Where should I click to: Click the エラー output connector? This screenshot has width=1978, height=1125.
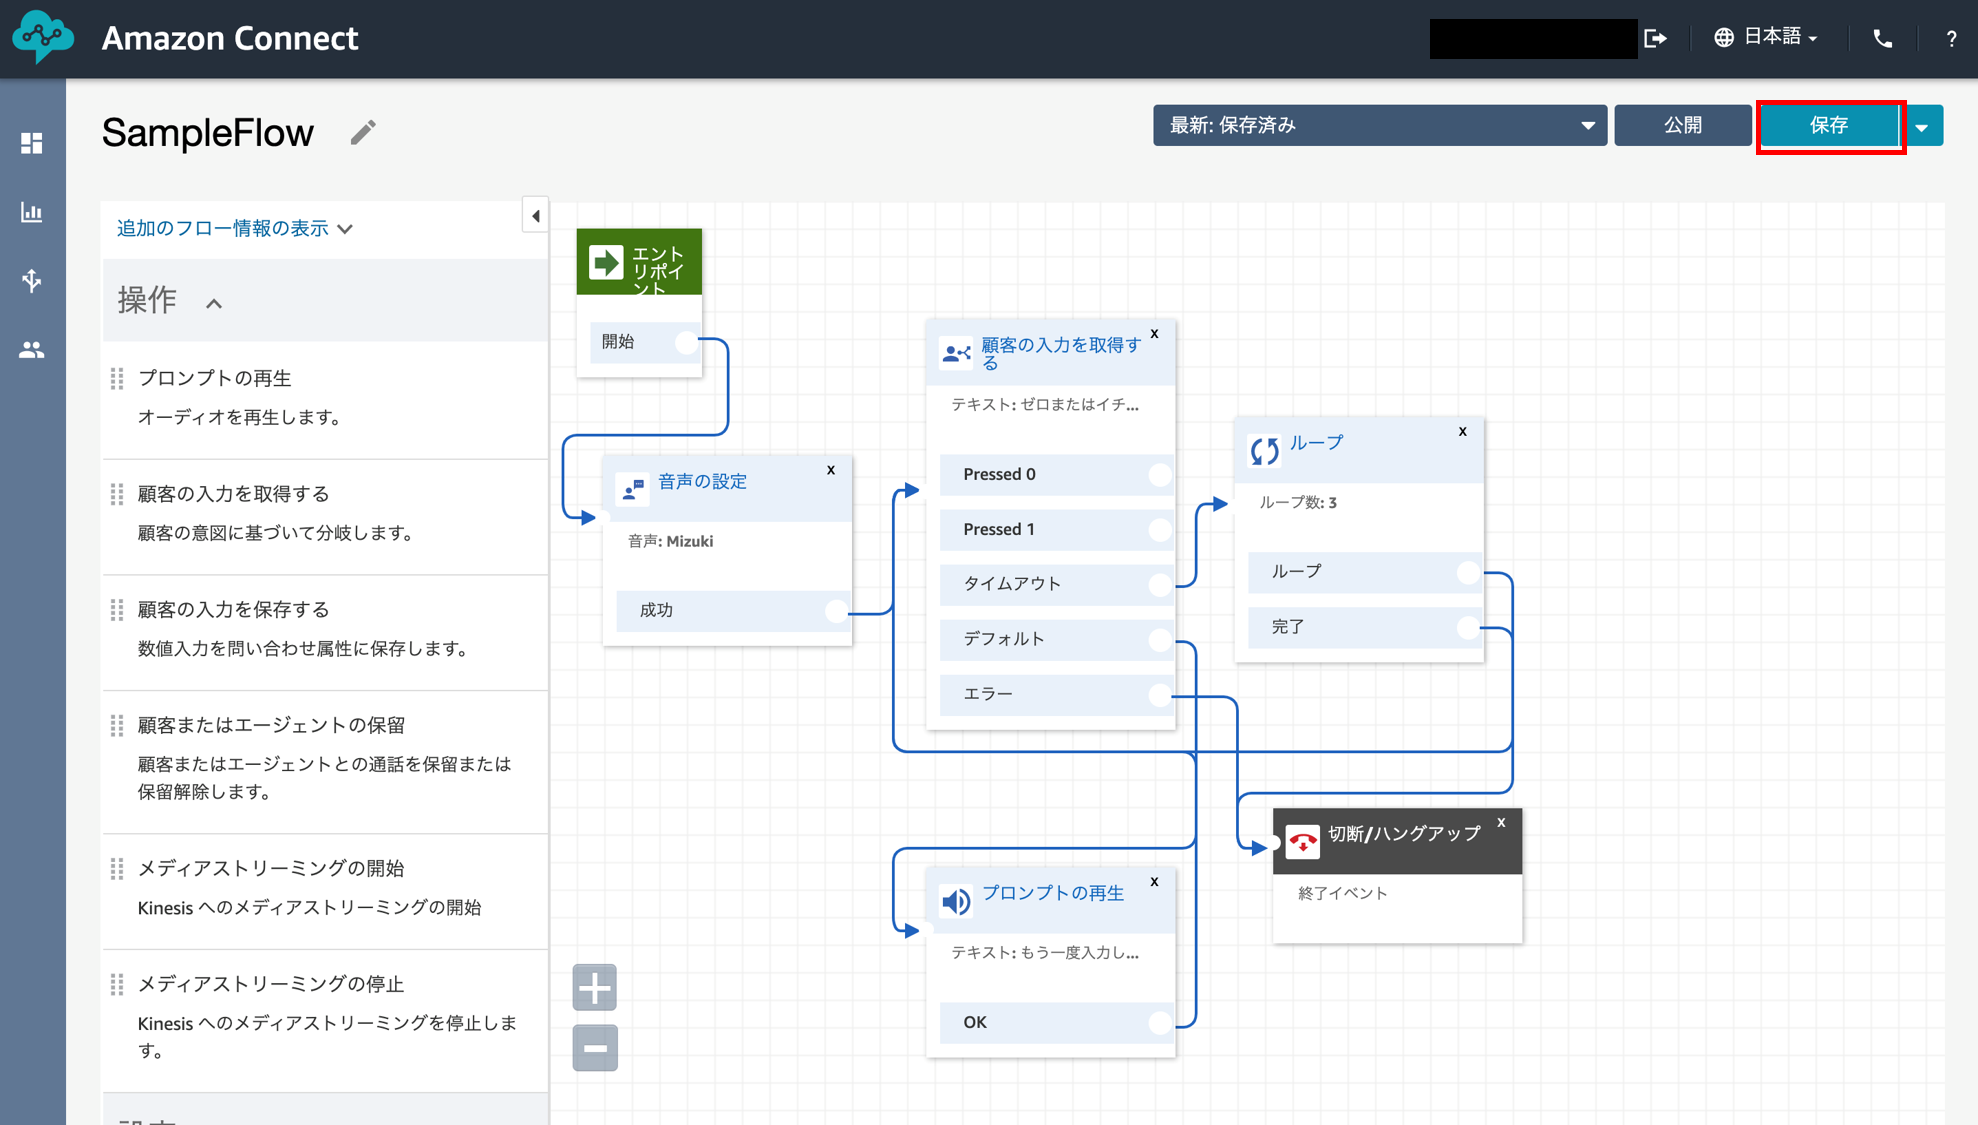tap(1159, 695)
